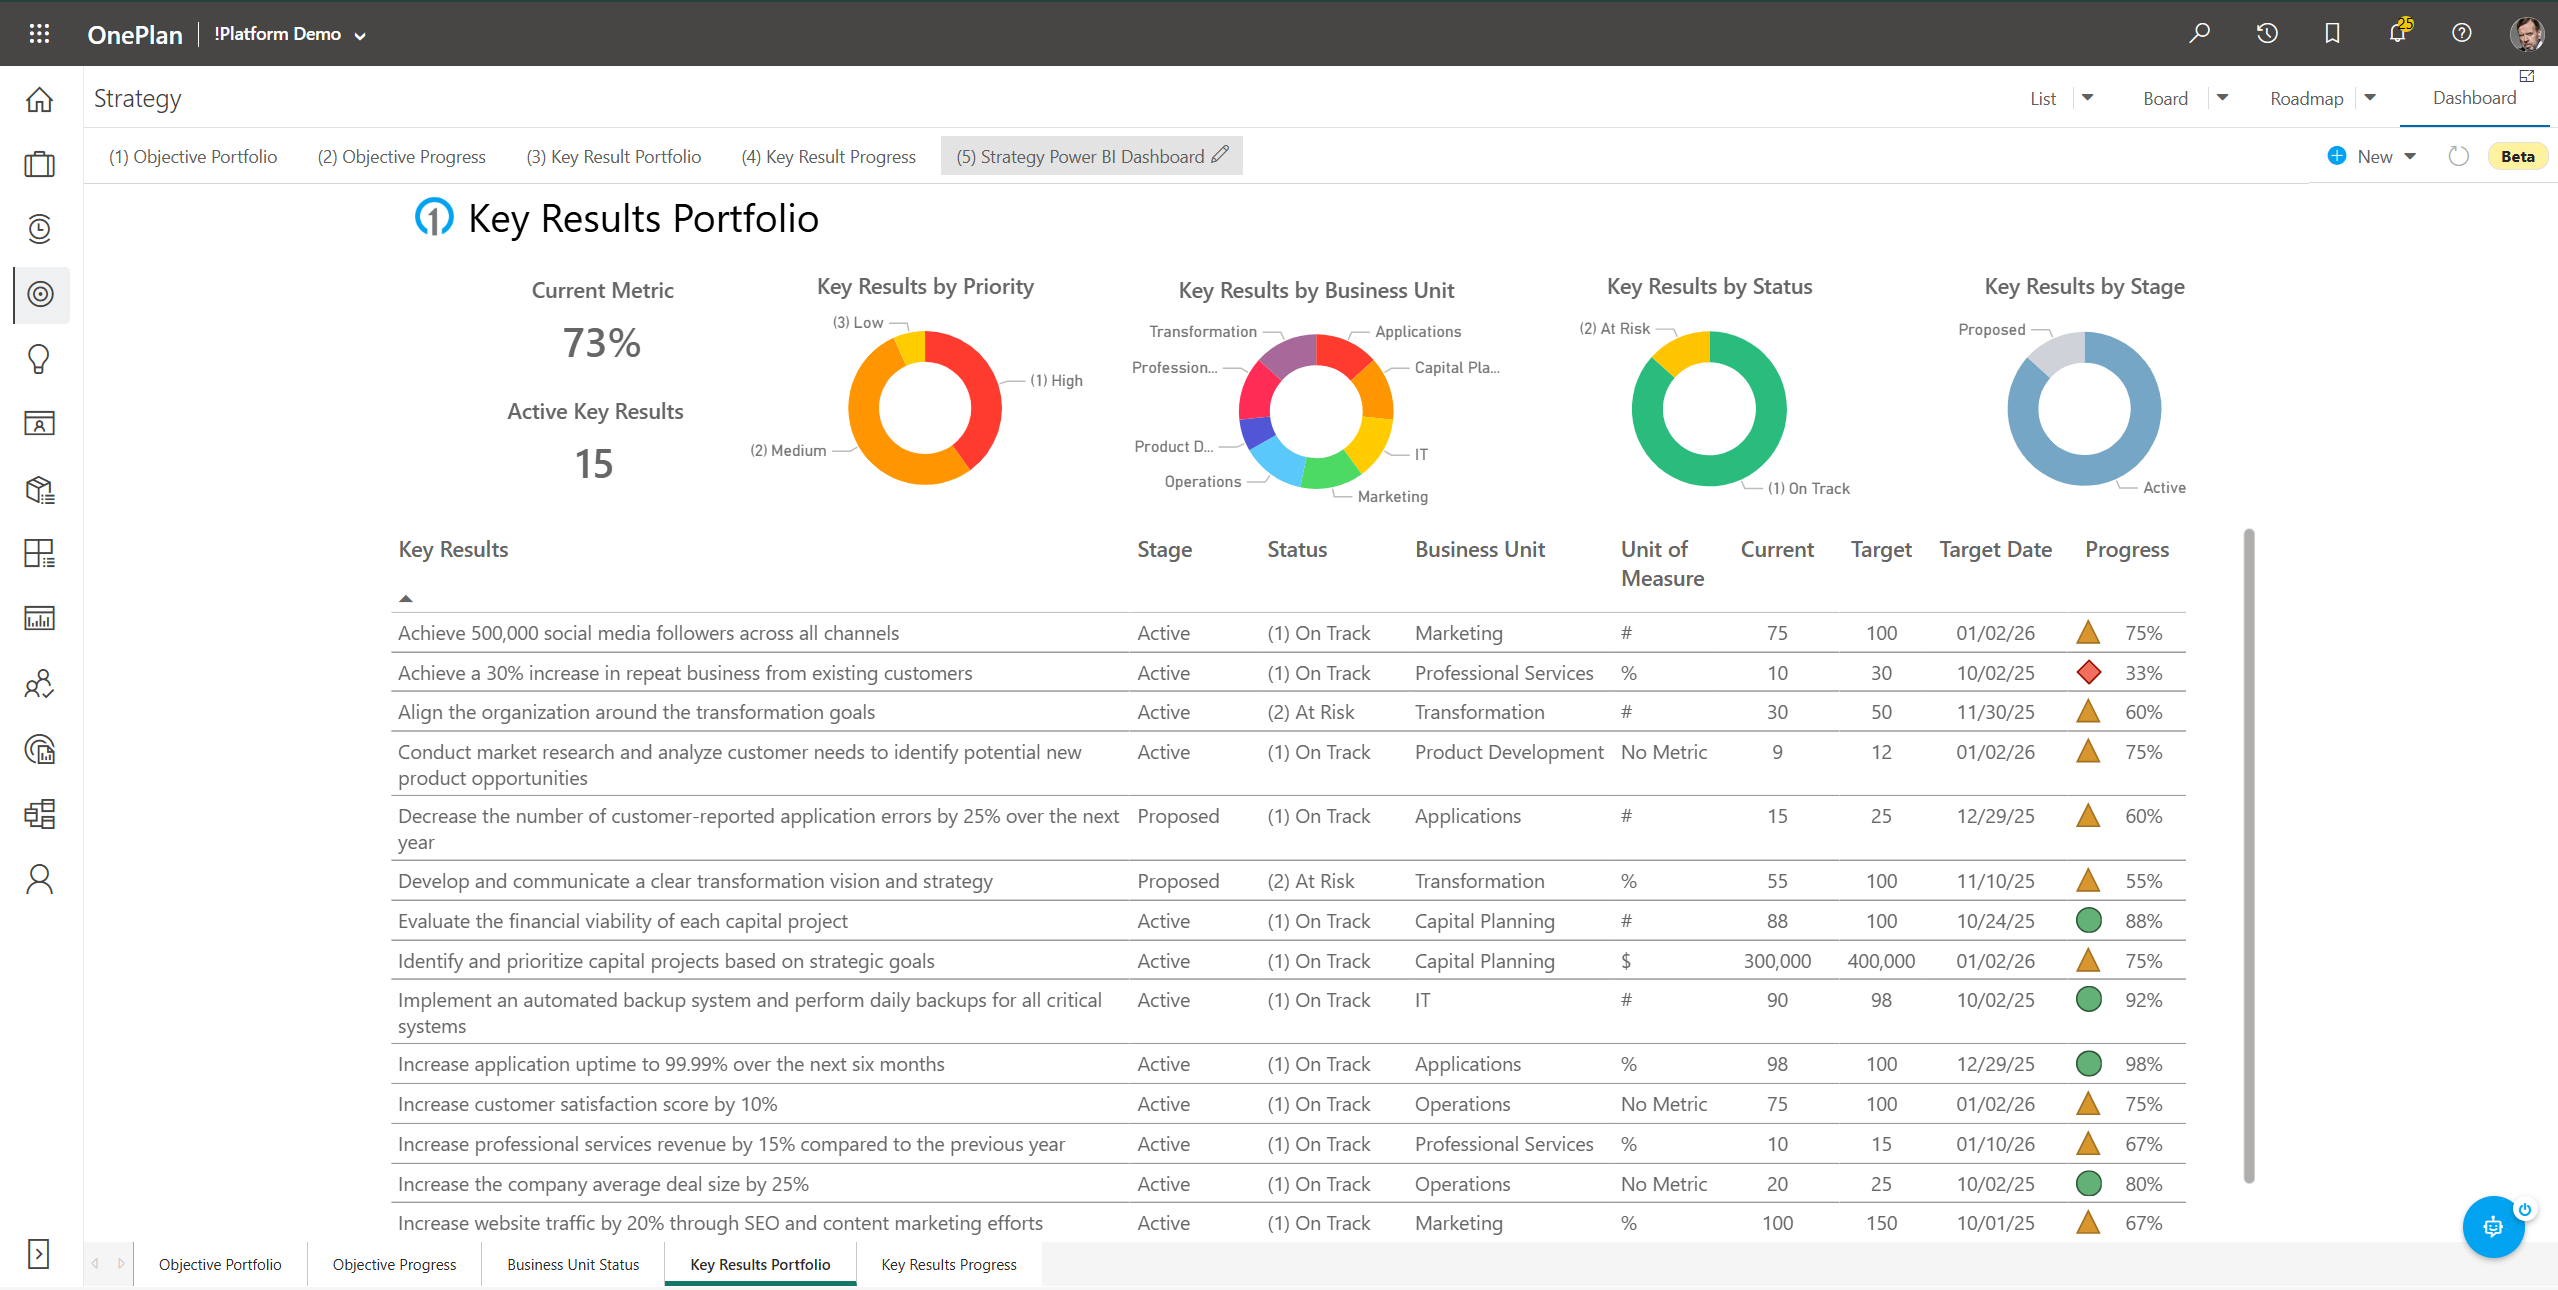Viewport: 2558px width, 1290px height.
Task: Open Board view dropdown arrow
Action: (x=2222, y=98)
